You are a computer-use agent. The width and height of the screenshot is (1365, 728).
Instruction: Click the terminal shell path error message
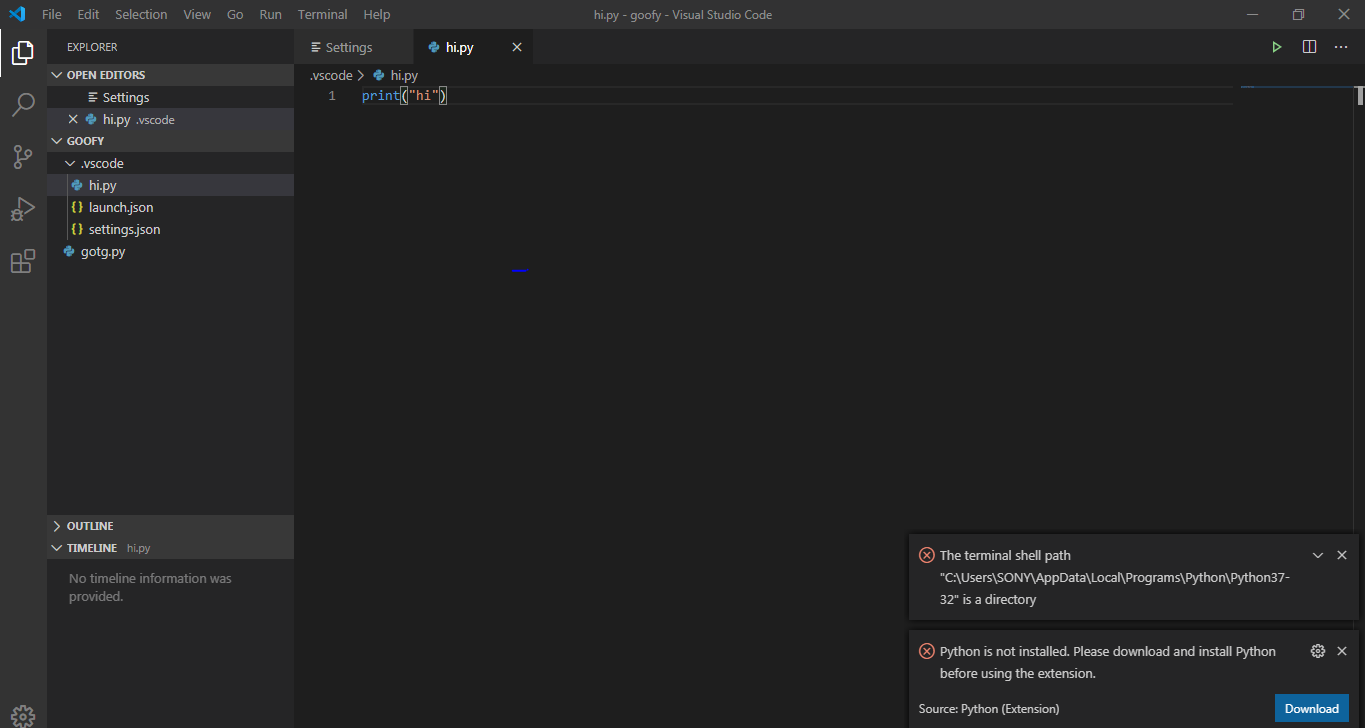(1115, 577)
